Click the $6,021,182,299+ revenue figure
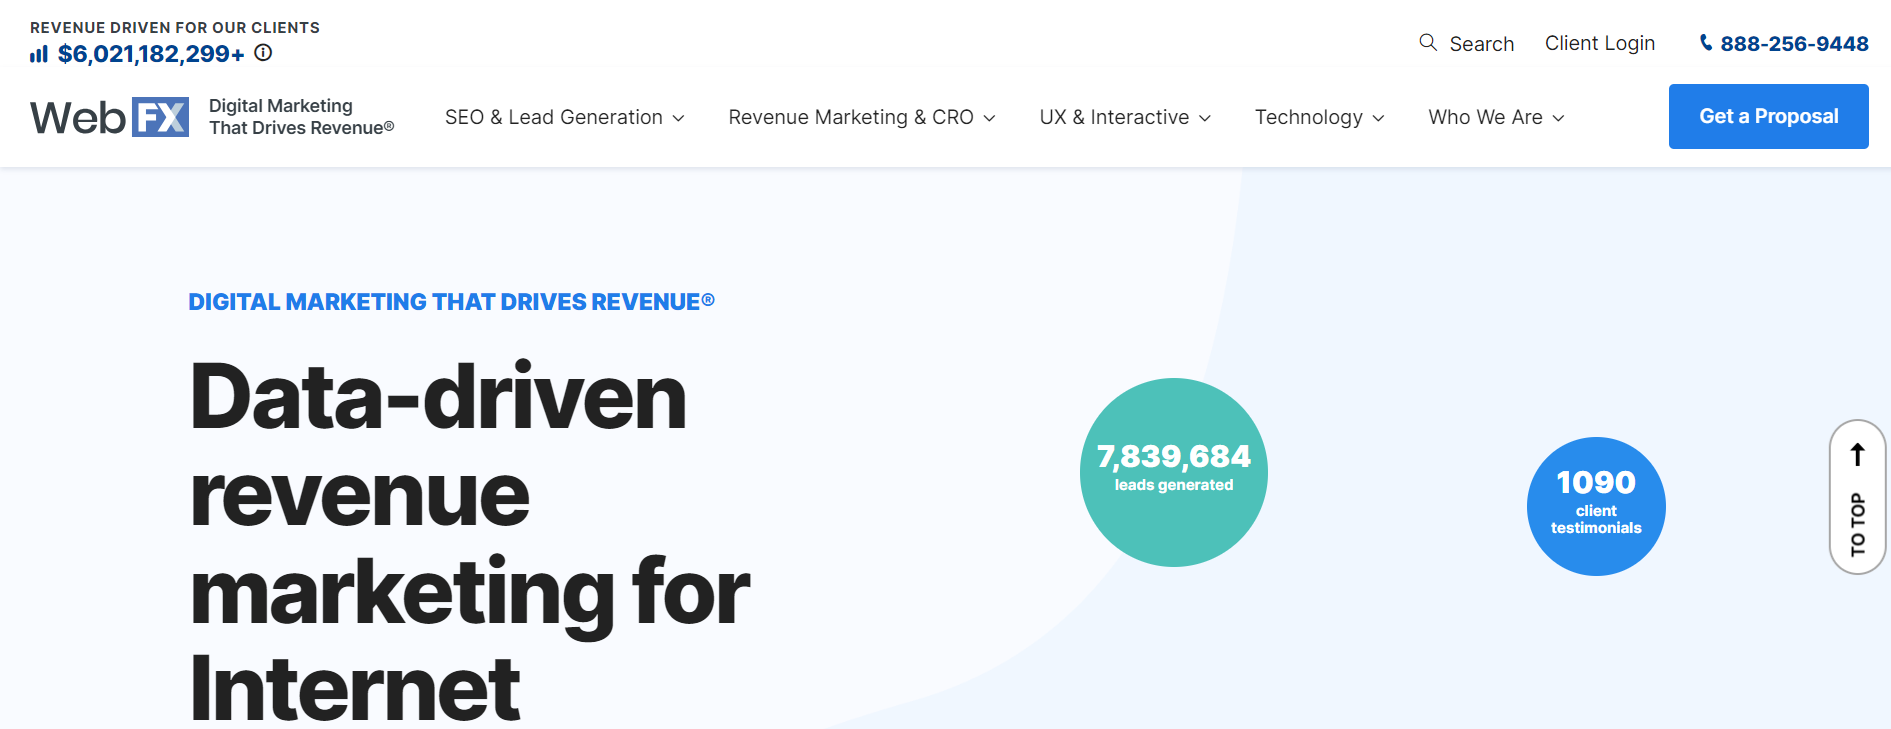The height and width of the screenshot is (729, 1891). pyautogui.click(x=151, y=54)
